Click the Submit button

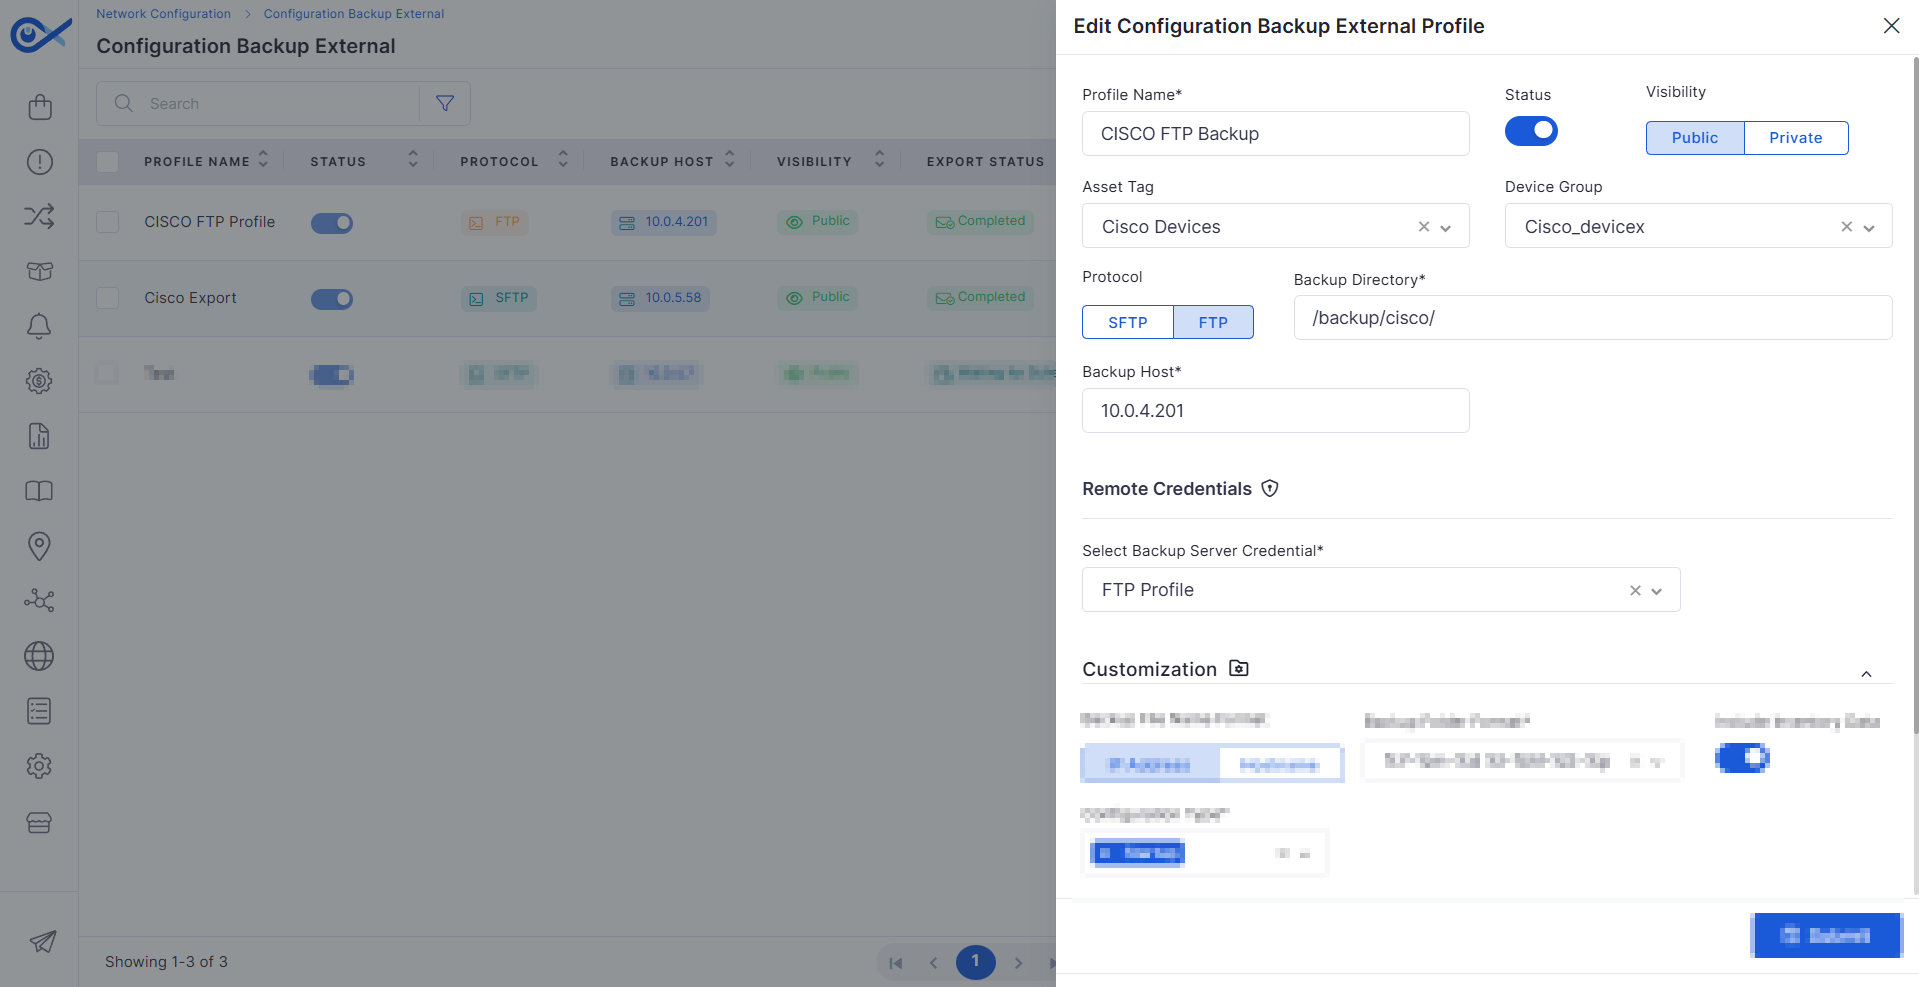[x=1826, y=935]
